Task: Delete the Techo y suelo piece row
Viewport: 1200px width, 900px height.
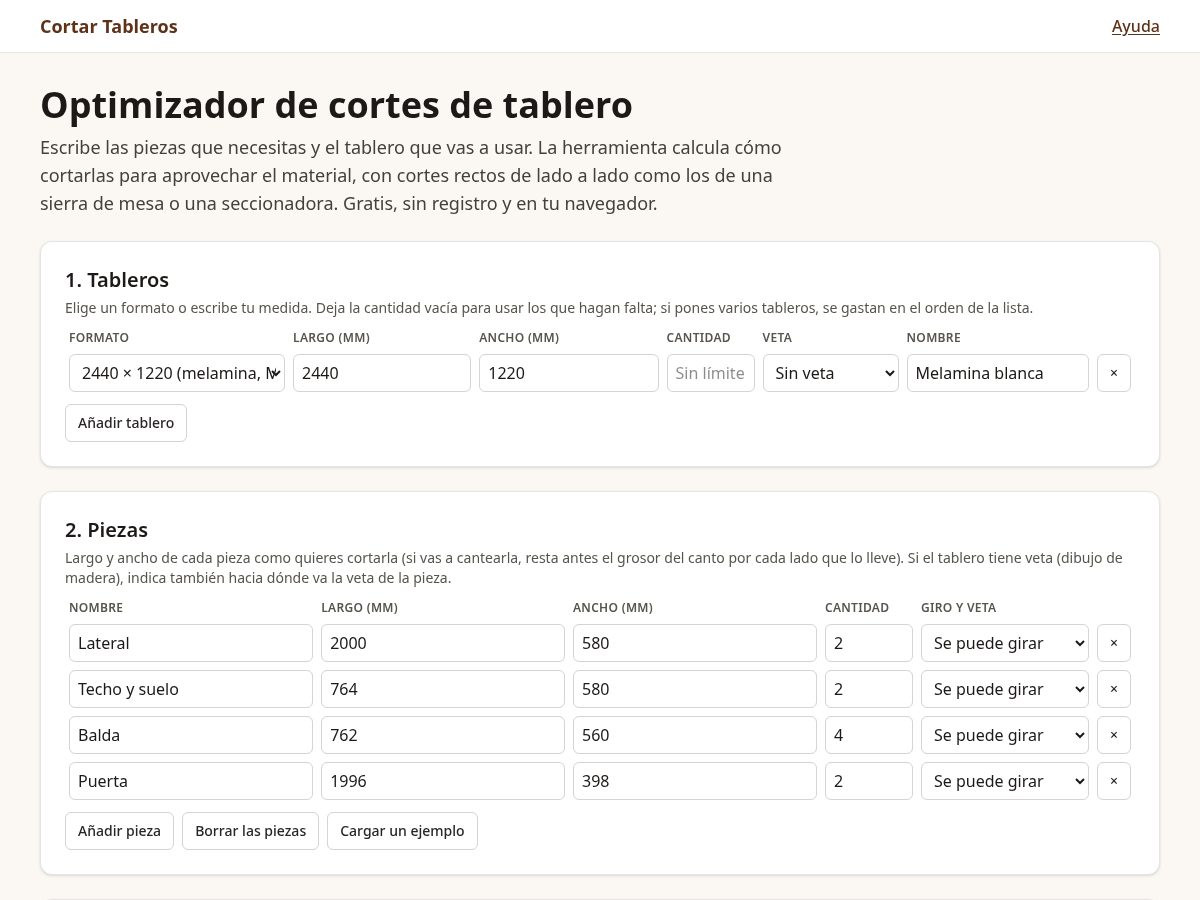Action: tap(1114, 689)
